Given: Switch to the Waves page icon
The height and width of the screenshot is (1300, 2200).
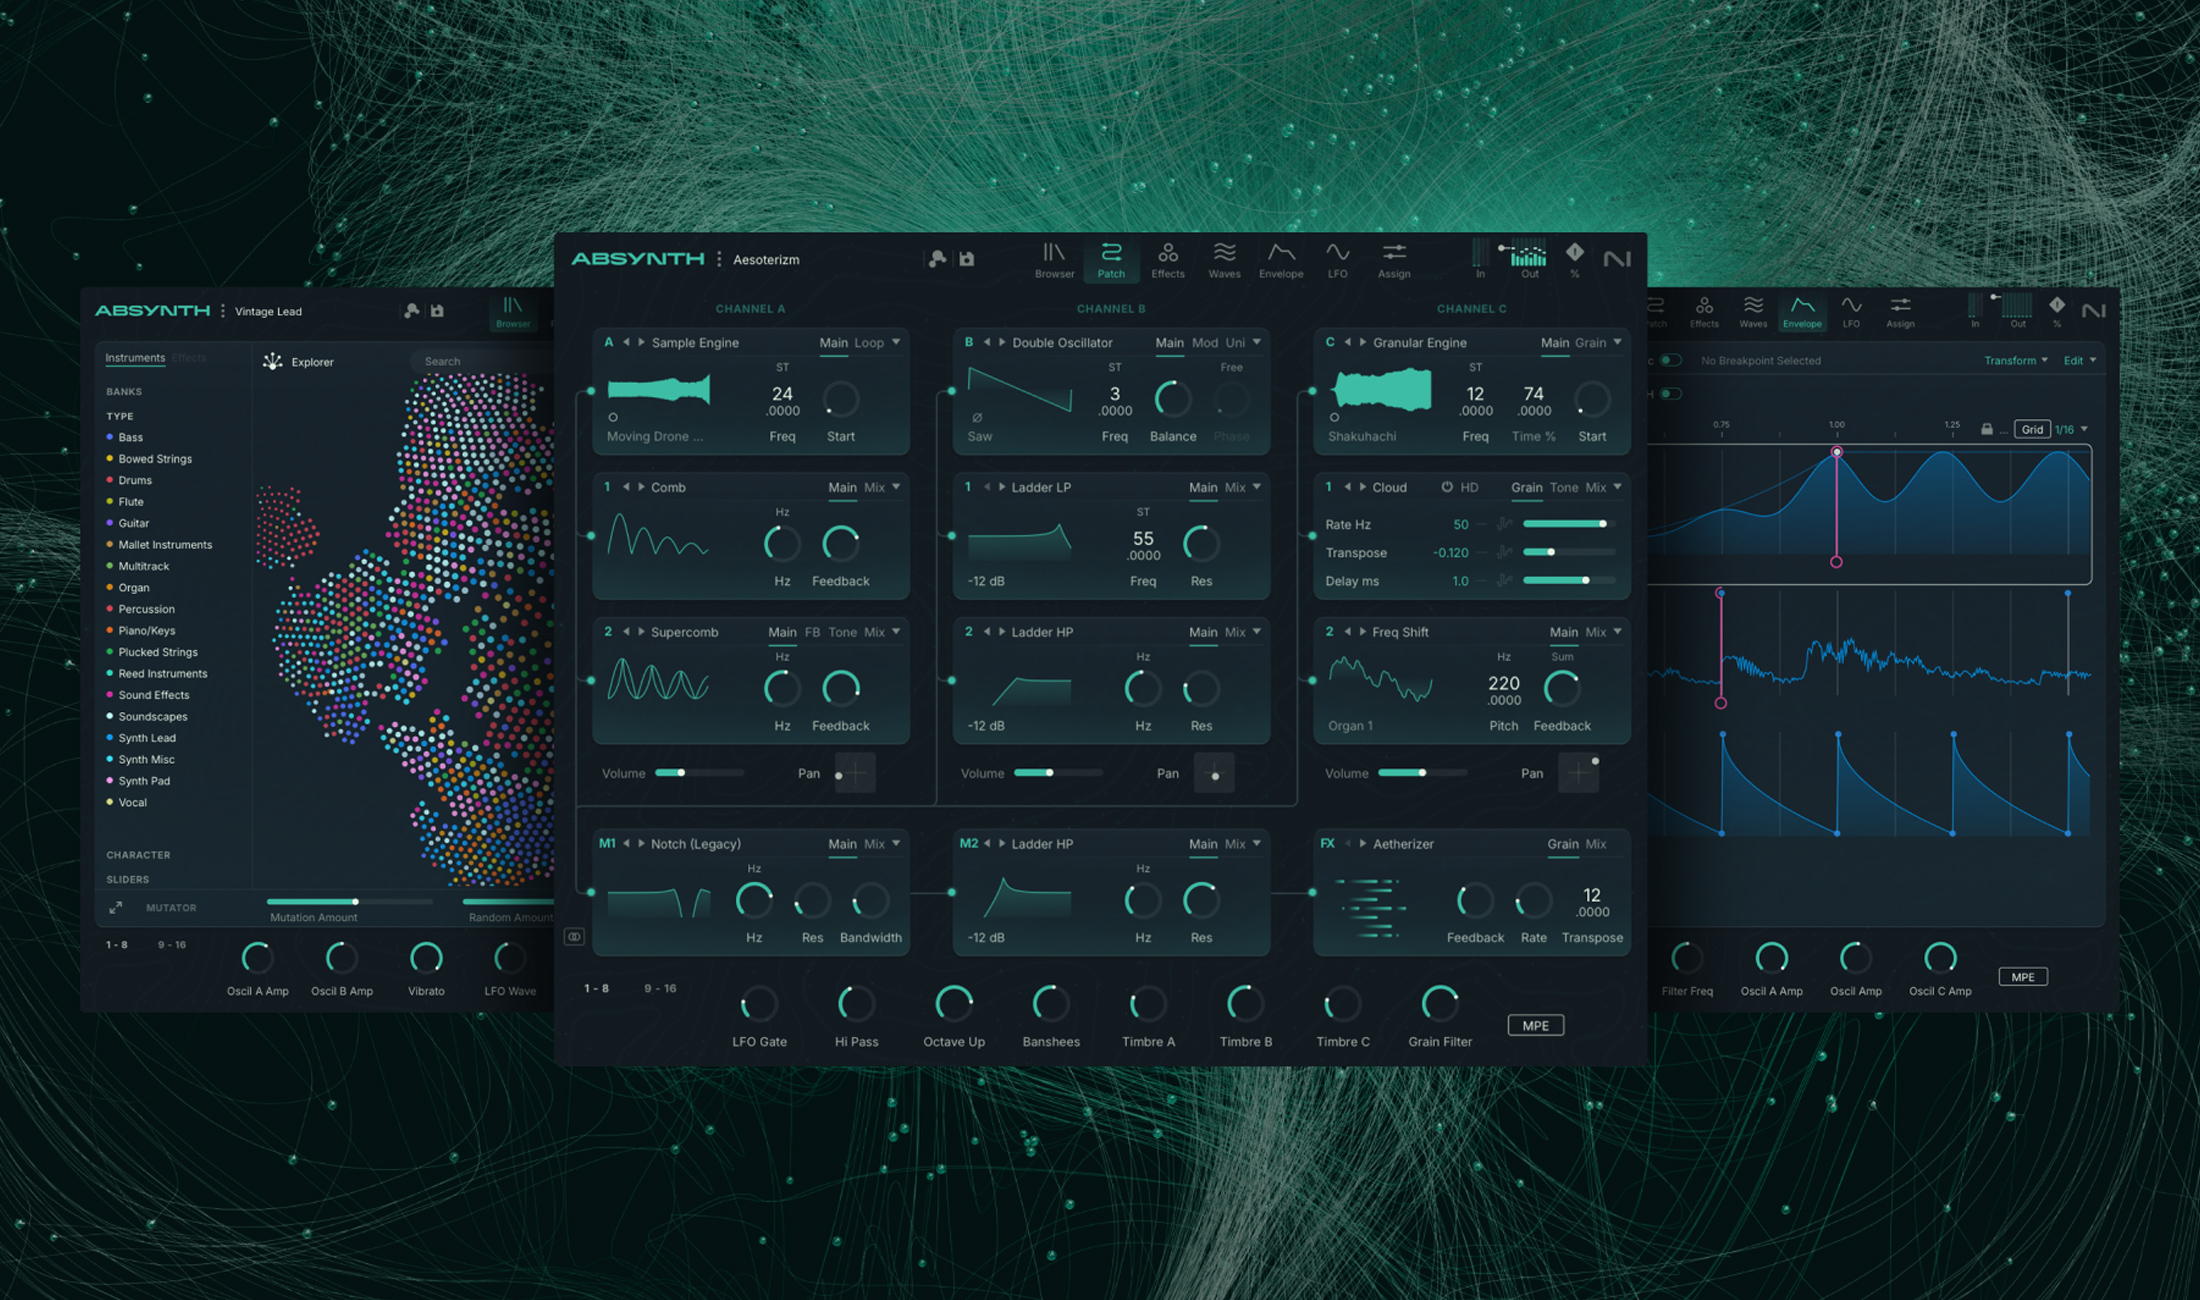Looking at the screenshot, I should pos(1224,258).
